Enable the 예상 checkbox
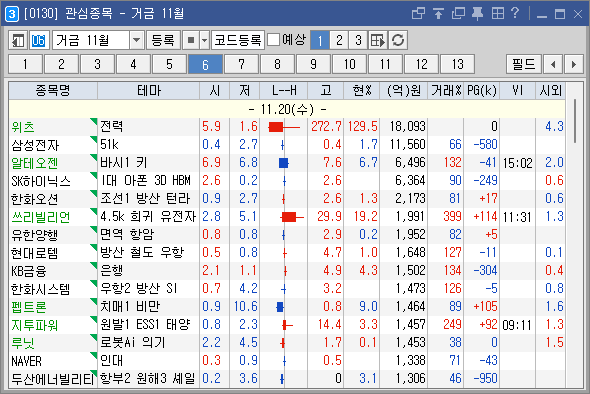This screenshot has width=590, height=394. pos(274,40)
